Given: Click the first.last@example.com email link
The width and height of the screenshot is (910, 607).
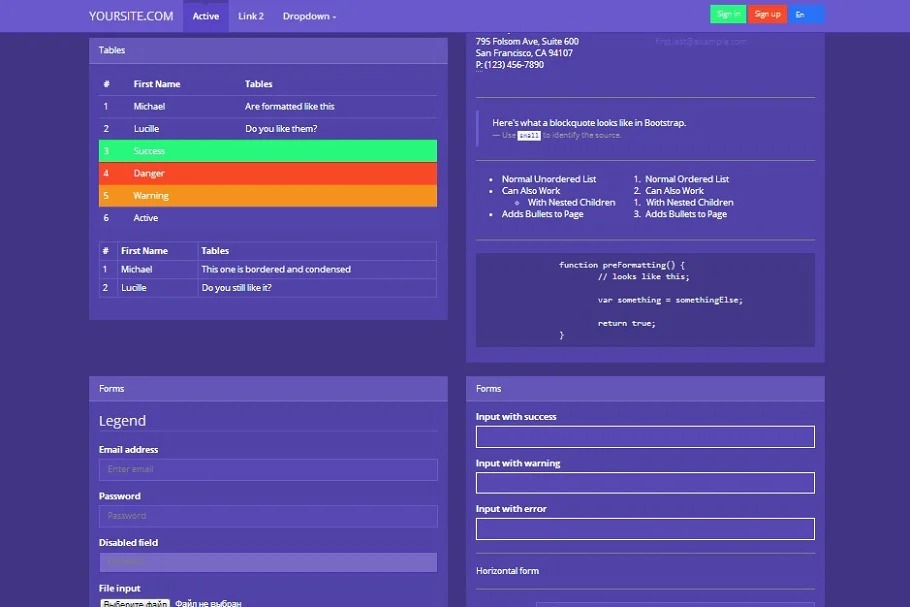Looking at the screenshot, I should pyautogui.click(x=700, y=42).
